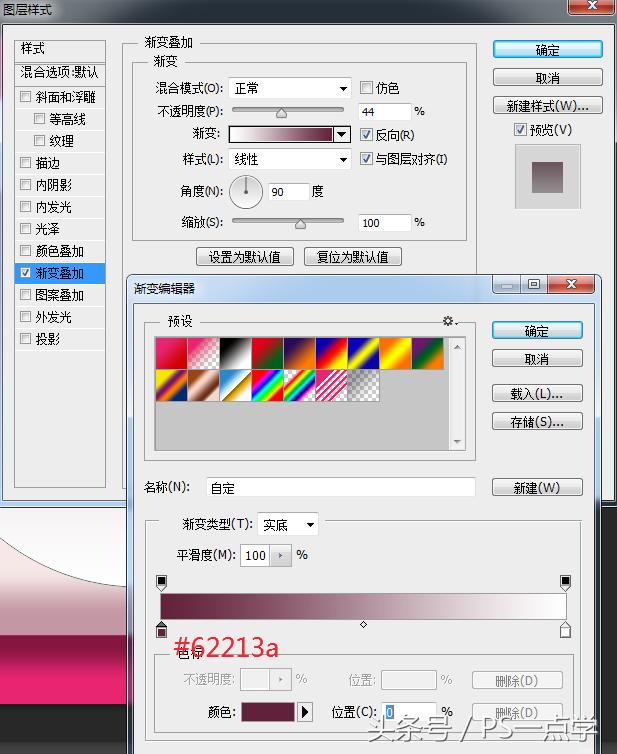Click Reset to Default (复位为默认值) button
This screenshot has height=754, width=617.
point(353,257)
